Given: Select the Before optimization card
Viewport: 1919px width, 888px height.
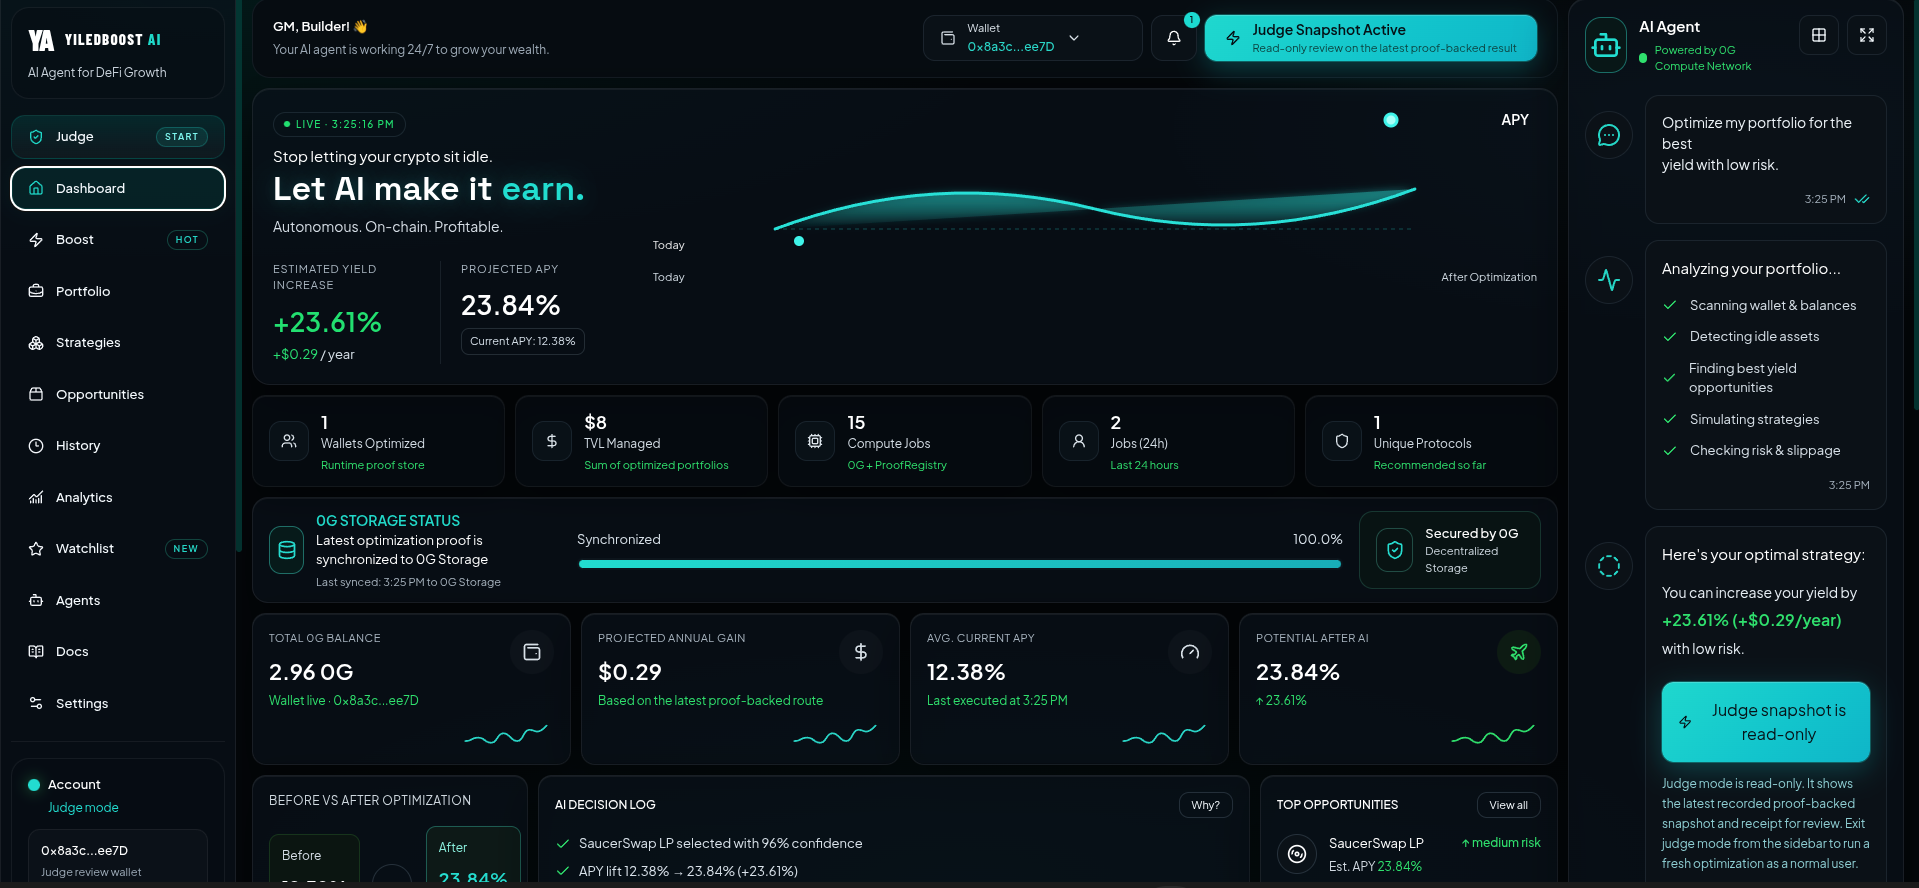Looking at the screenshot, I should click(x=314, y=858).
